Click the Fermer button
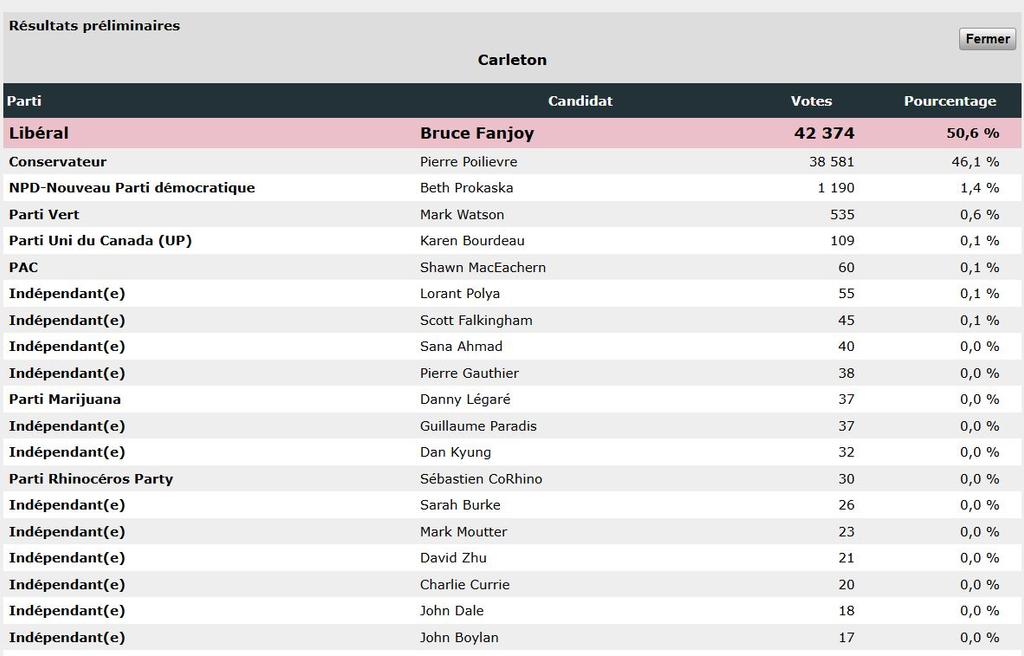The height and width of the screenshot is (656, 1024). point(987,39)
